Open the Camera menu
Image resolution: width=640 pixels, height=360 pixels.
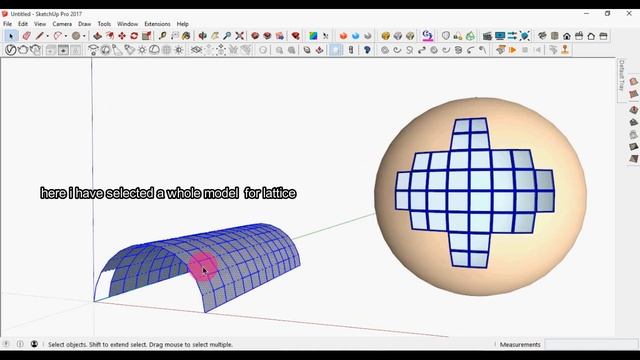[x=62, y=24]
